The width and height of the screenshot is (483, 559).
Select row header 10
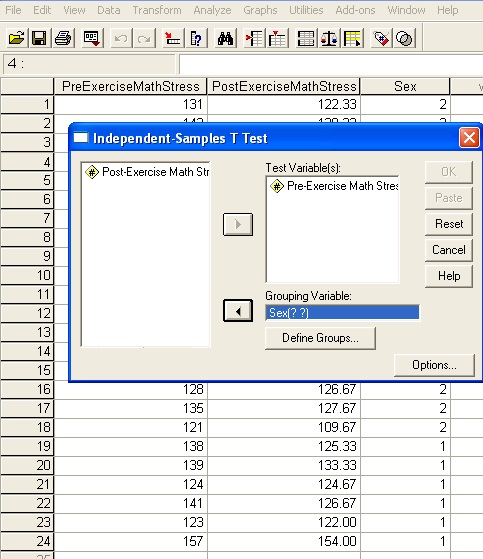click(27, 275)
